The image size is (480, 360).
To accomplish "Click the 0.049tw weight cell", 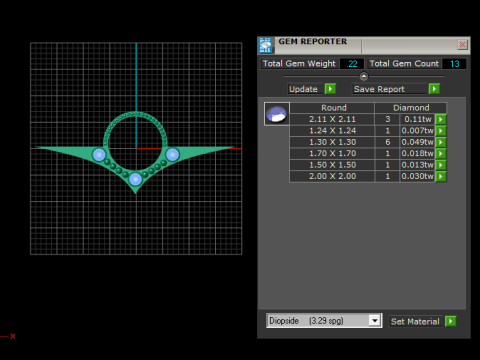I will click(417, 142).
